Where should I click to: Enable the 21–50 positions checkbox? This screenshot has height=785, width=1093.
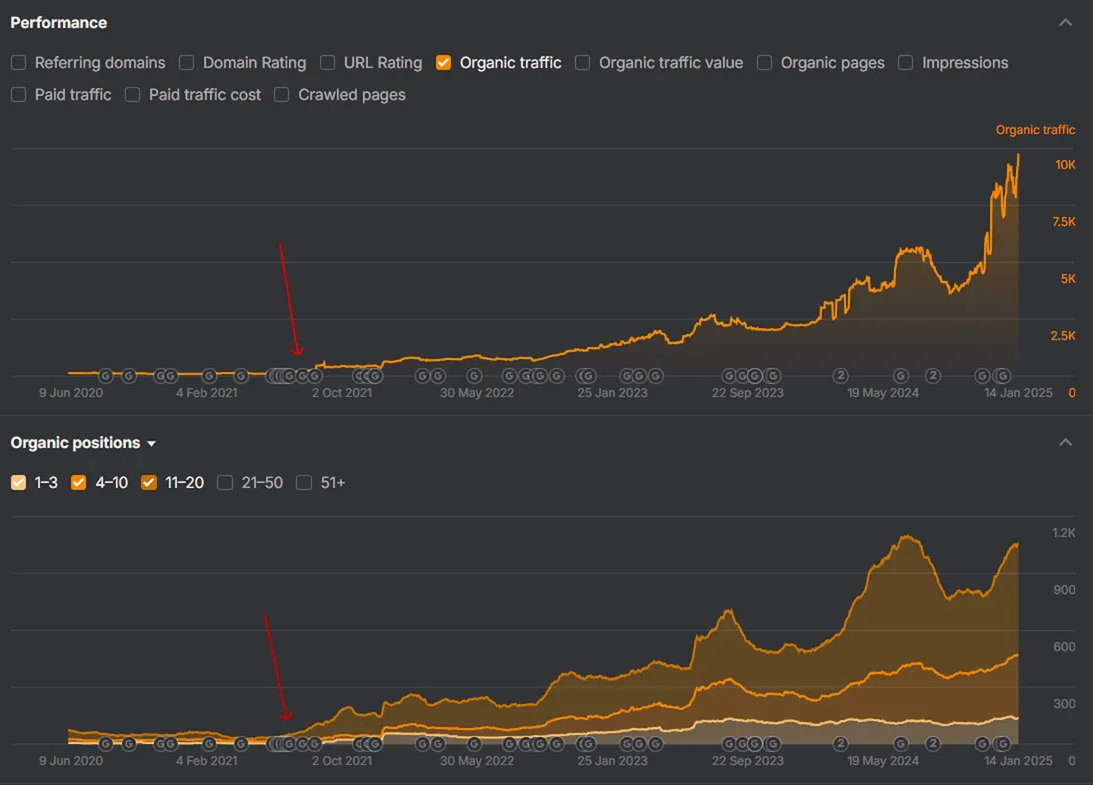pos(226,483)
